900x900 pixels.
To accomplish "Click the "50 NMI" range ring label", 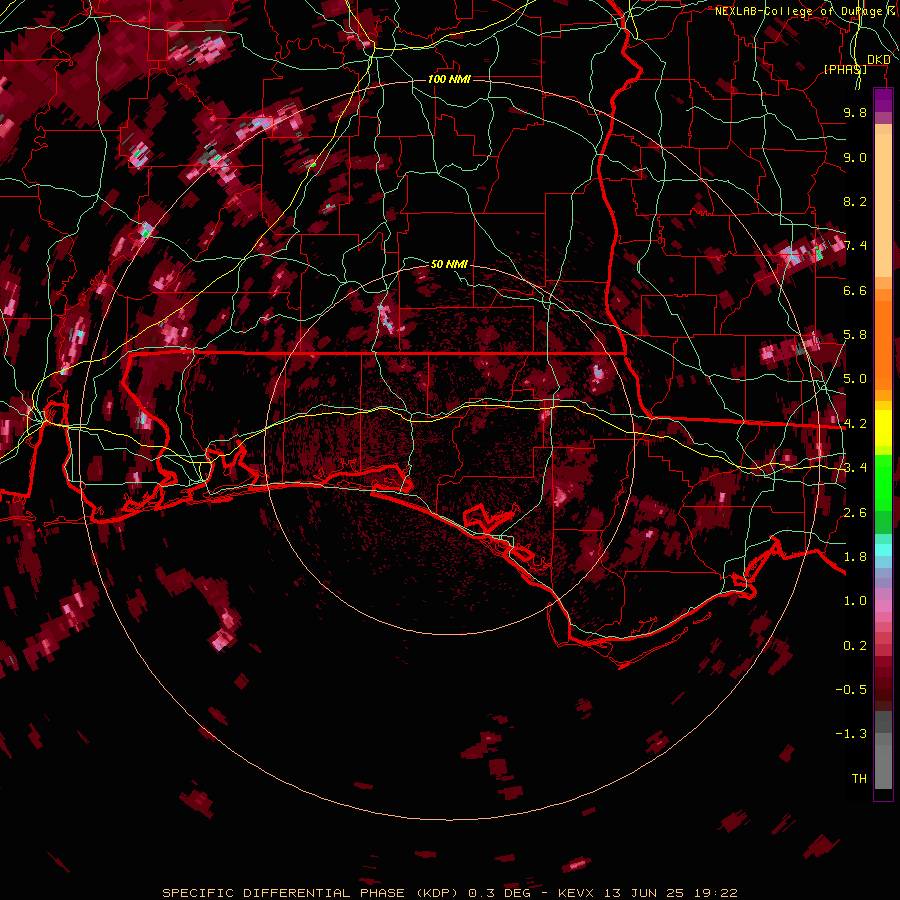I will pos(449,264).
